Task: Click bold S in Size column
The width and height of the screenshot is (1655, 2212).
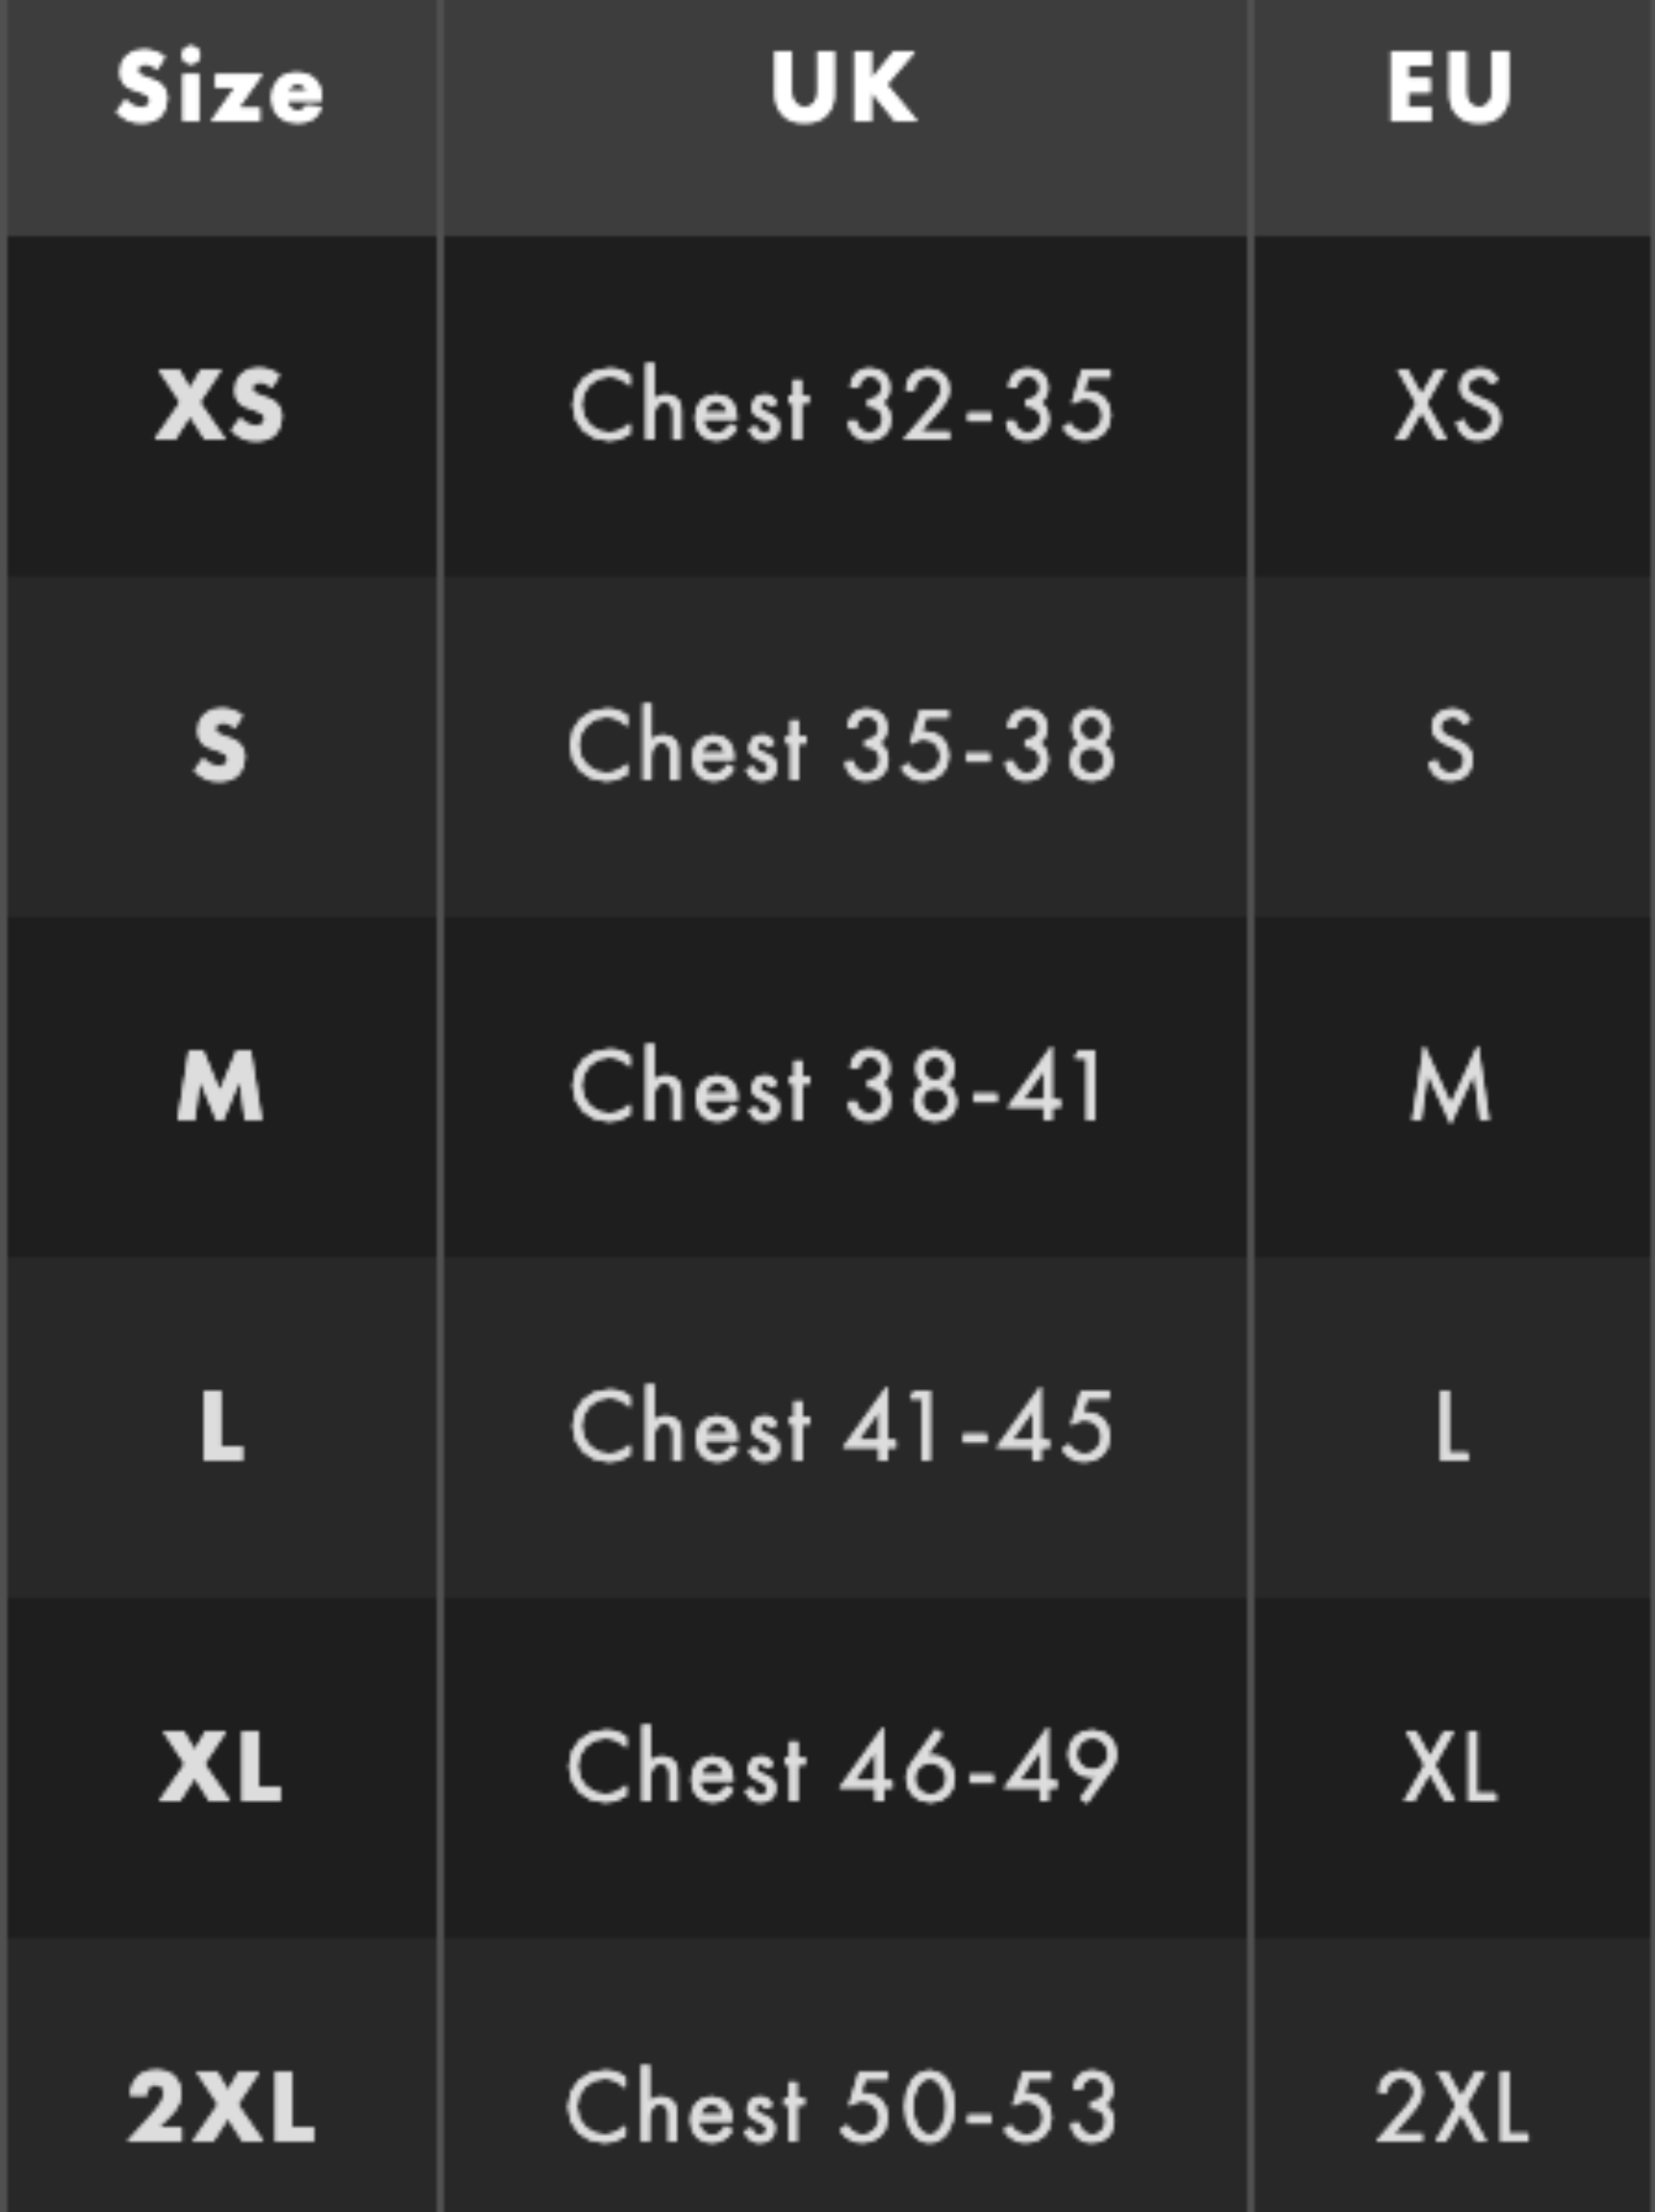Action: (220, 745)
